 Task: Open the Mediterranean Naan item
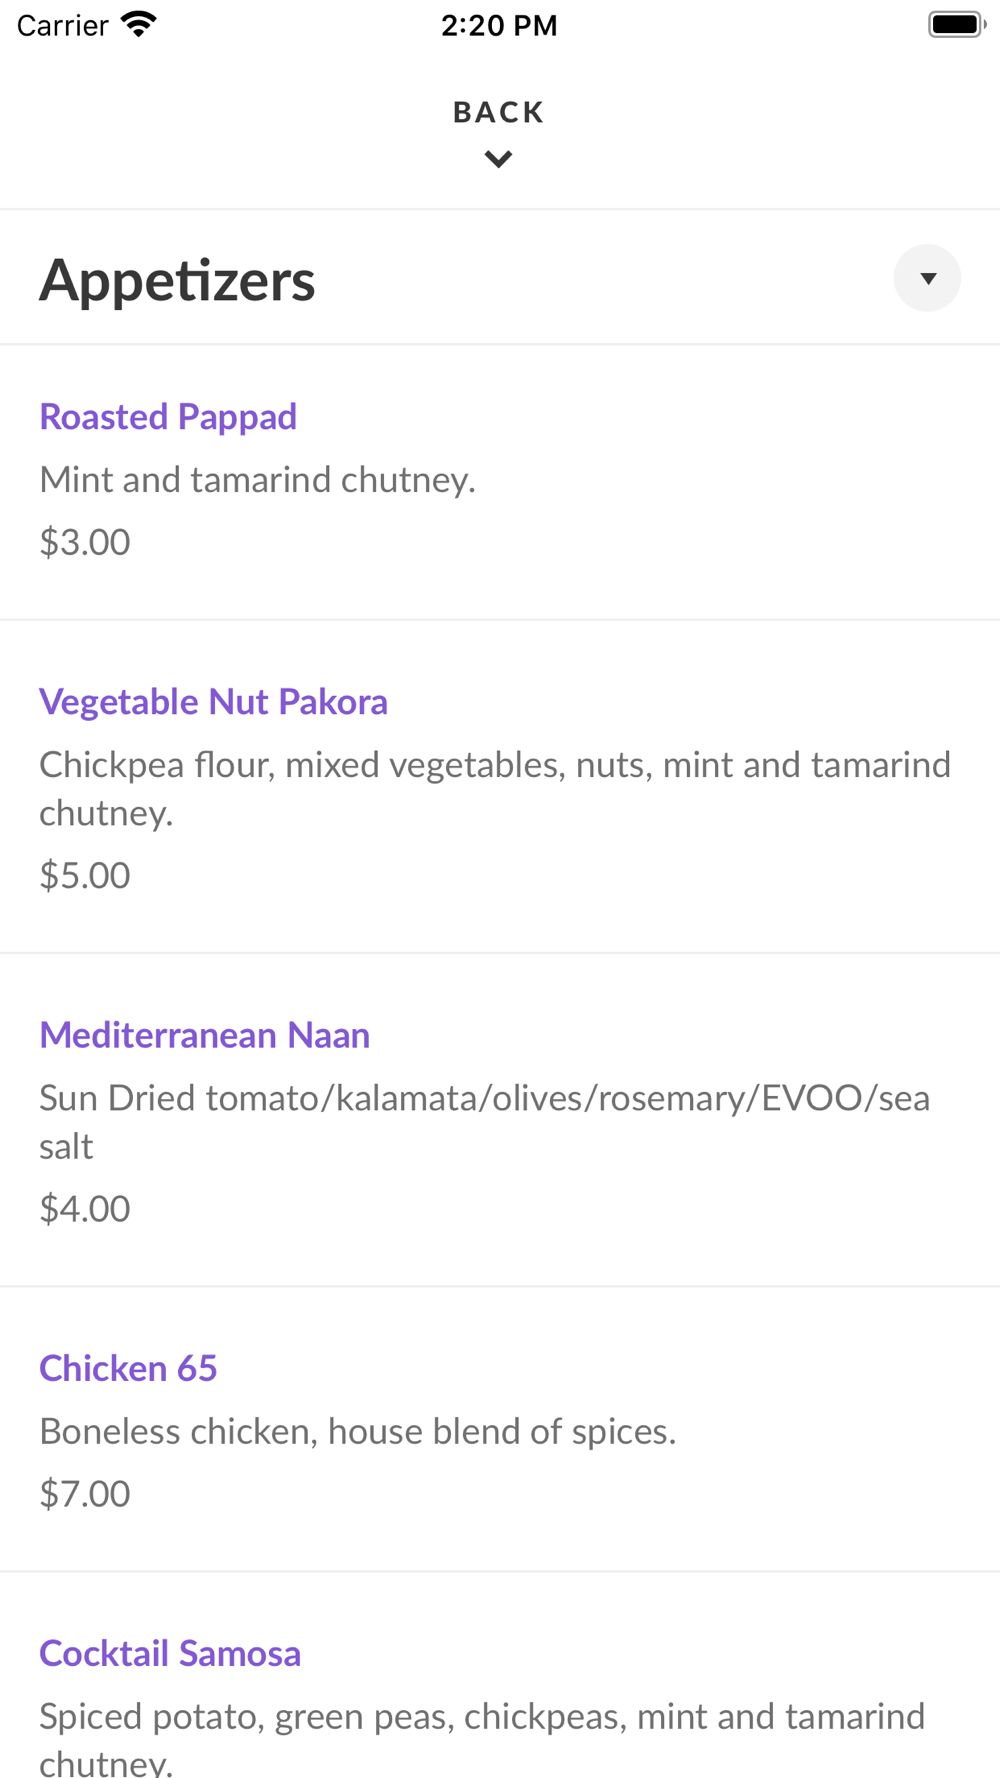(204, 1035)
